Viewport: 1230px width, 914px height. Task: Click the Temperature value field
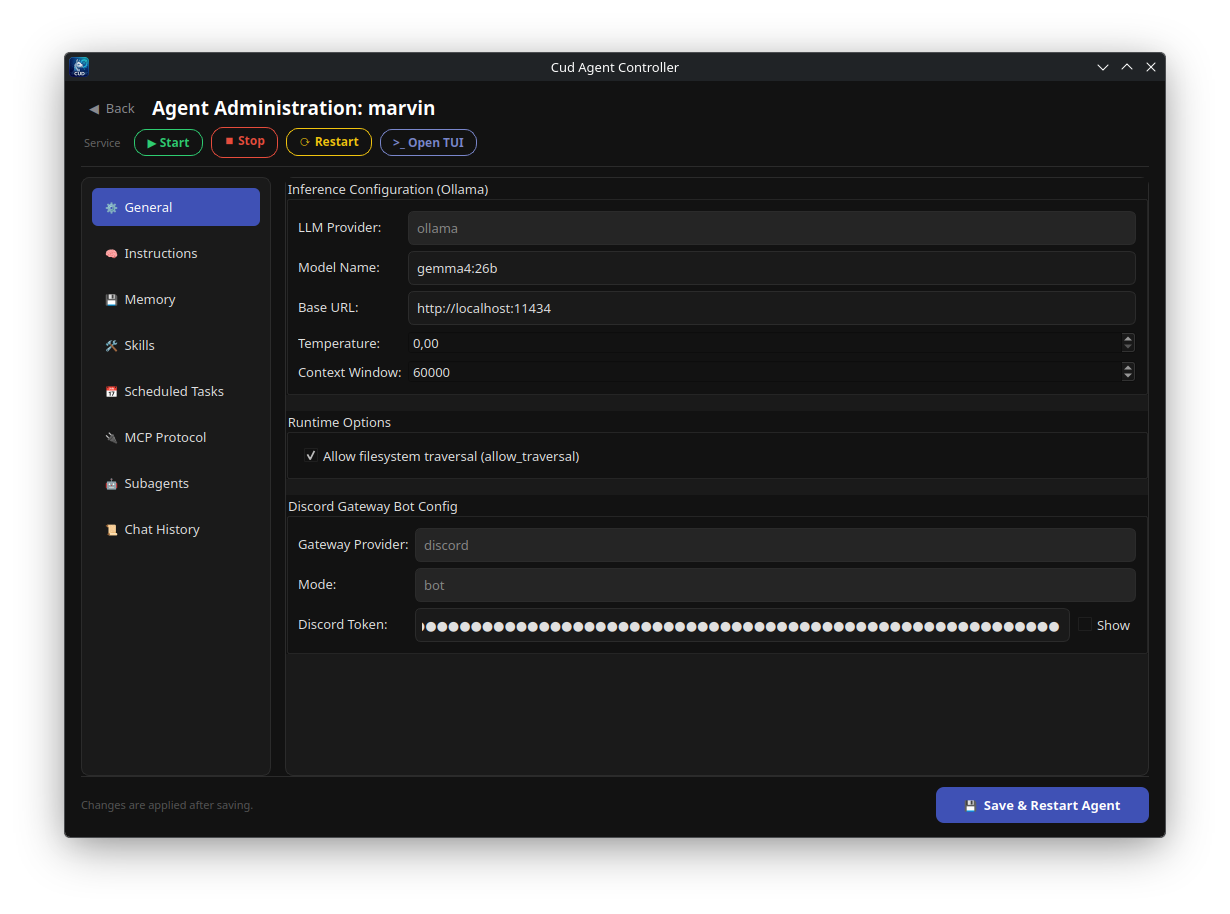(765, 343)
